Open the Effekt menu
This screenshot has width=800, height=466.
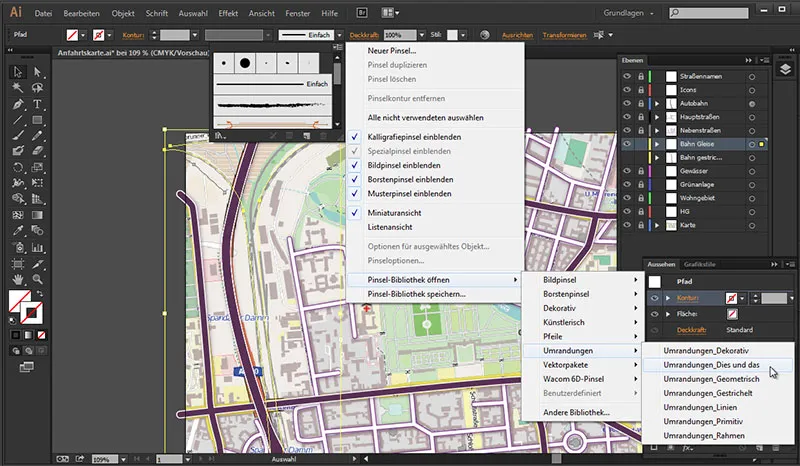coord(228,13)
